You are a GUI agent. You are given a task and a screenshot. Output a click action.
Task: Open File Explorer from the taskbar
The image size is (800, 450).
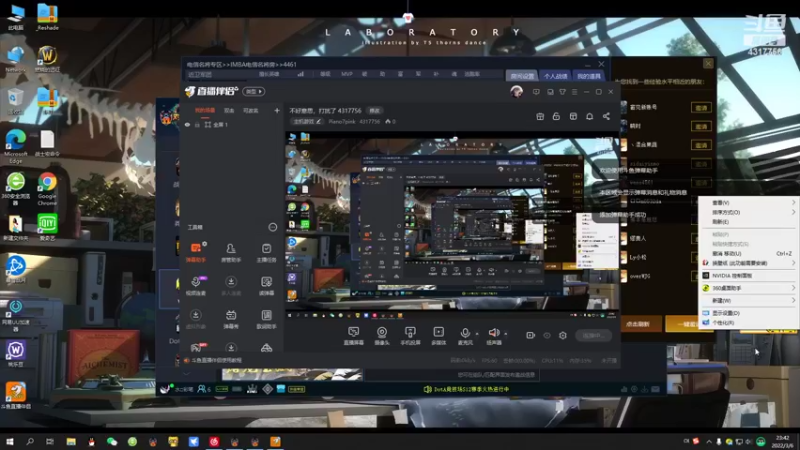coord(71,441)
